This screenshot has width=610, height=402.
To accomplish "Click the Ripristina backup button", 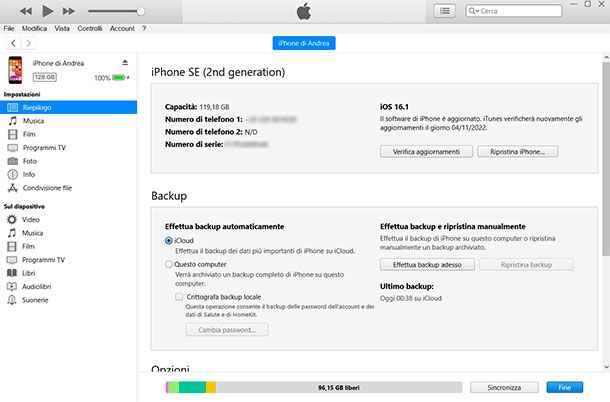I will click(526, 265).
